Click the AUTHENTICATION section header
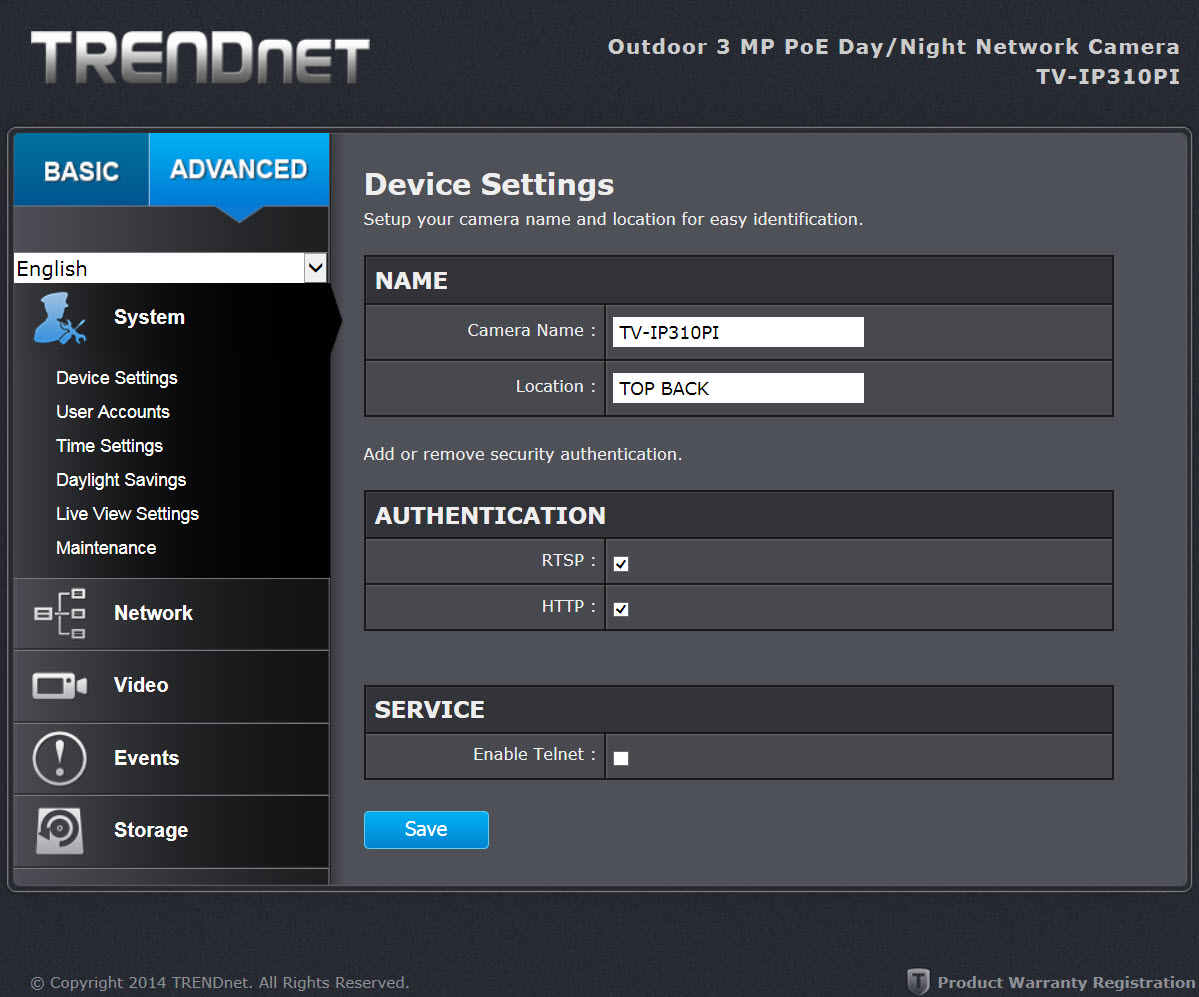The image size is (1199, 997). coord(738,515)
